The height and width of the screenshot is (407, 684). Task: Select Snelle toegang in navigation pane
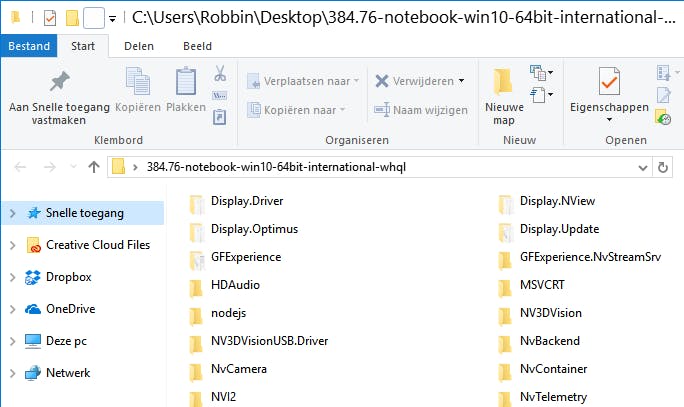[x=85, y=213]
